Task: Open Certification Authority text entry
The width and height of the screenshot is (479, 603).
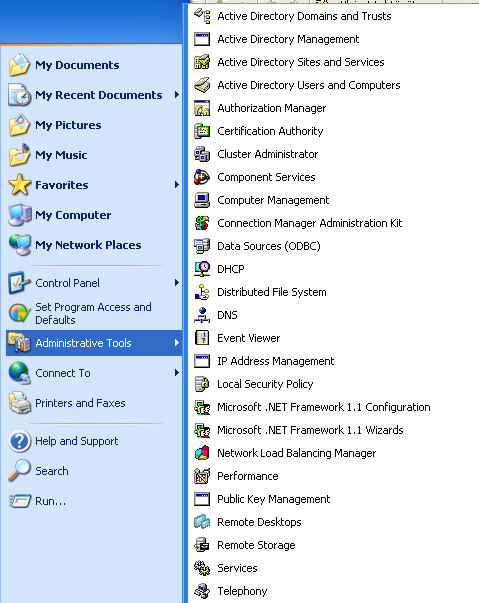Action: [270, 131]
